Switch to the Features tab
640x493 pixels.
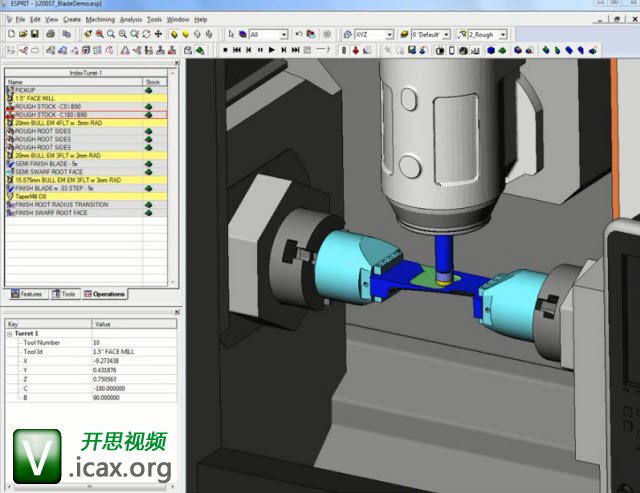(x=27, y=294)
